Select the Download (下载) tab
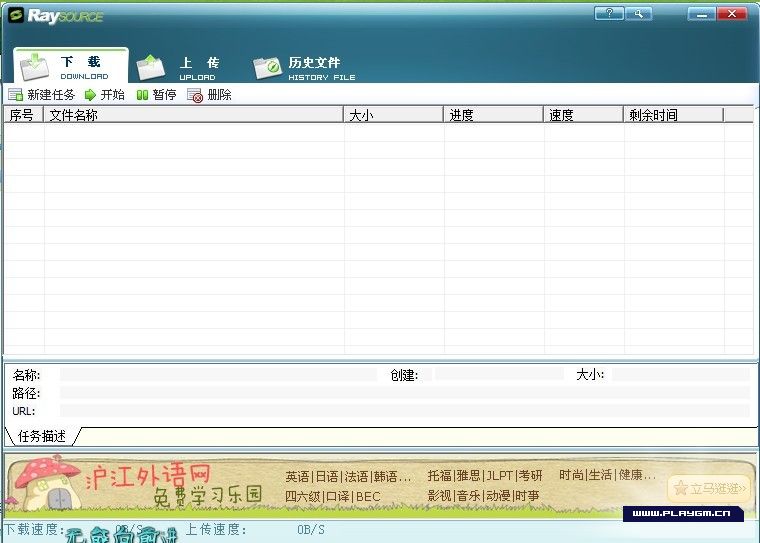 pyautogui.click(x=70, y=67)
